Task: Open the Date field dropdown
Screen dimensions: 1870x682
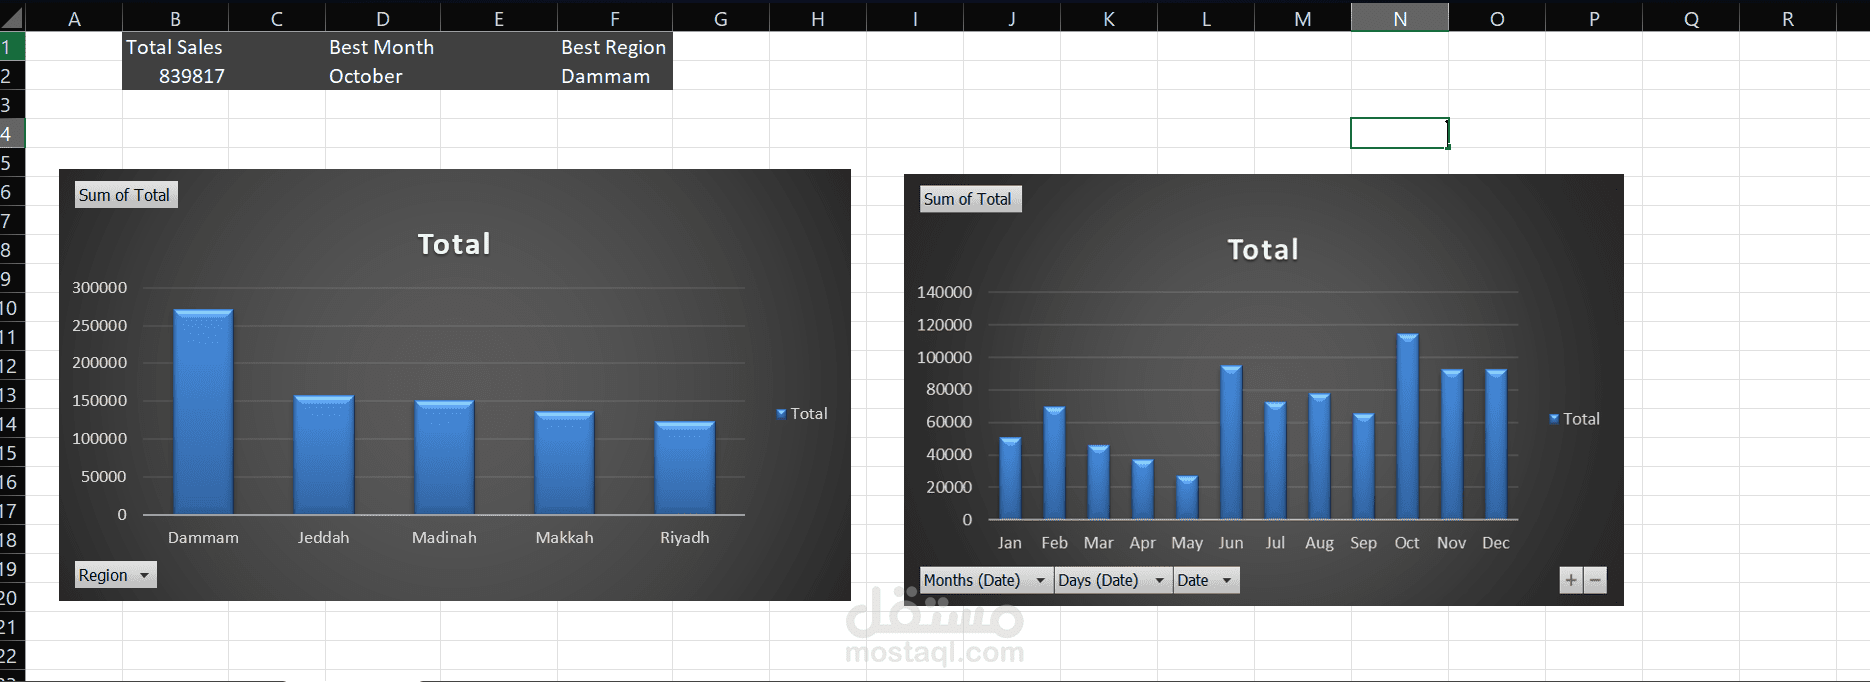Action: [x=1206, y=580]
